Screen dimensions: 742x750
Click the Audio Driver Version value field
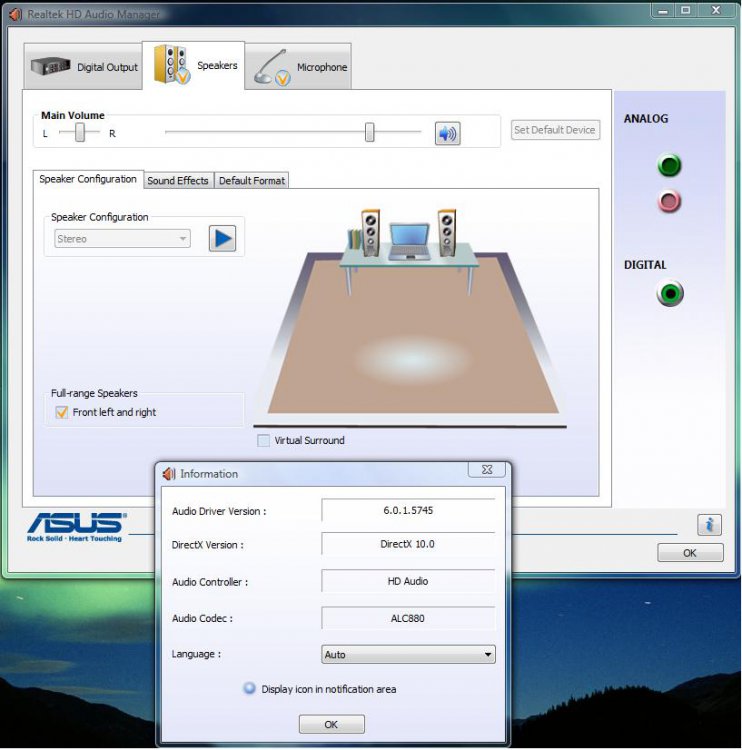(x=408, y=510)
